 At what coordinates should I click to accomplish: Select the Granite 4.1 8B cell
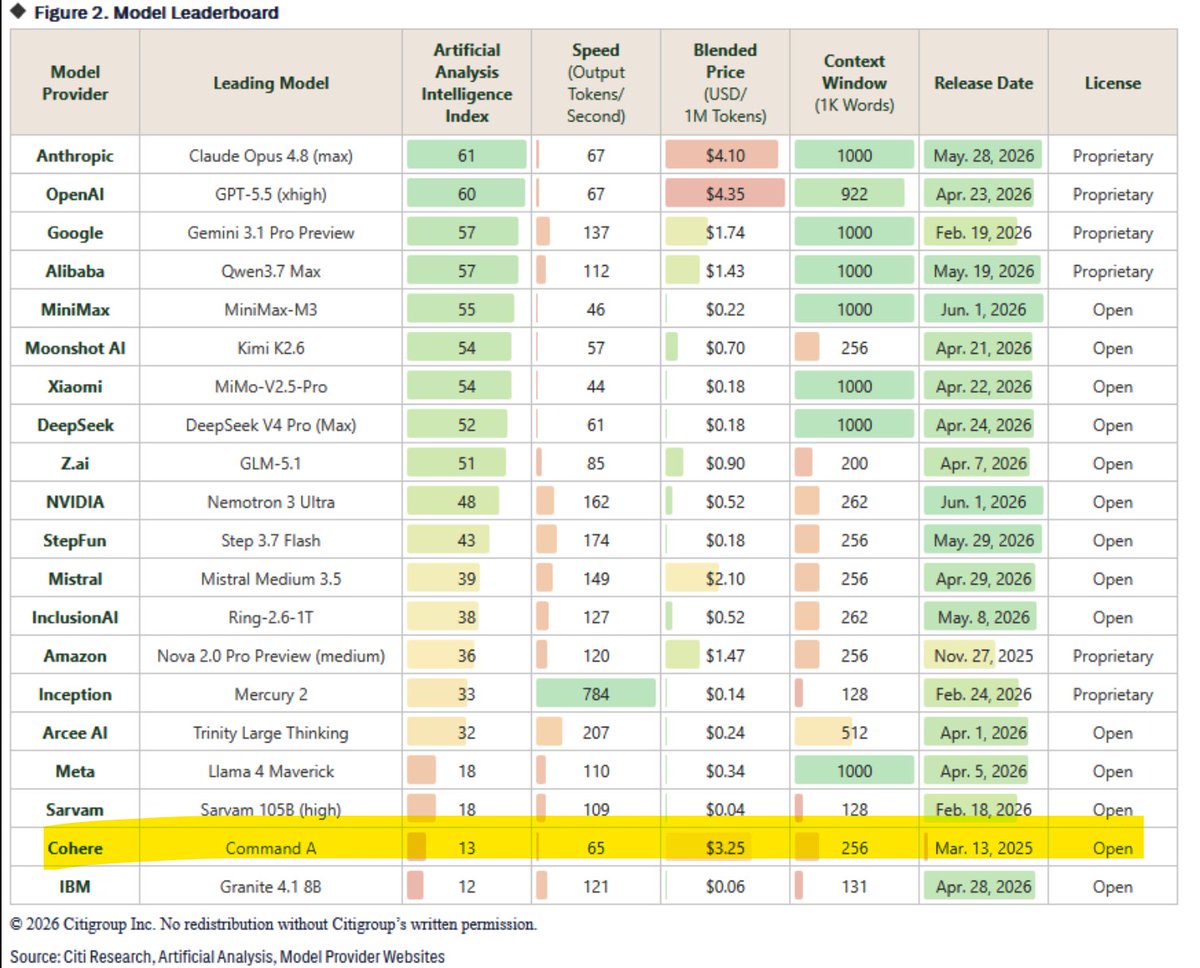[x=271, y=887]
